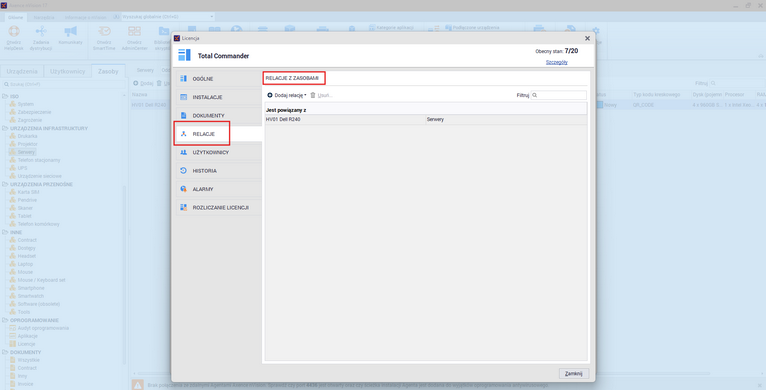Screen dimensions: 766x390
Task: Click the Audyt oprogramowania tree icon in the main window
Action: pyautogui.click(x=14, y=328)
